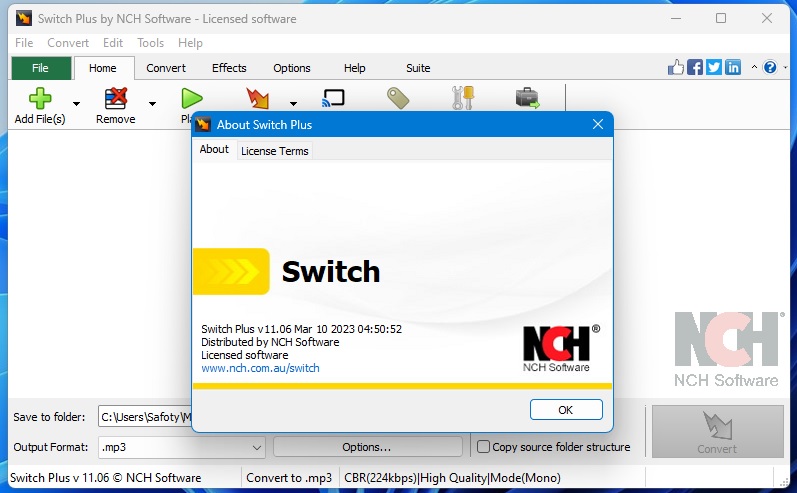
Task: Switch to the Help ribbon tab
Action: pyautogui.click(x=355, y=68)
